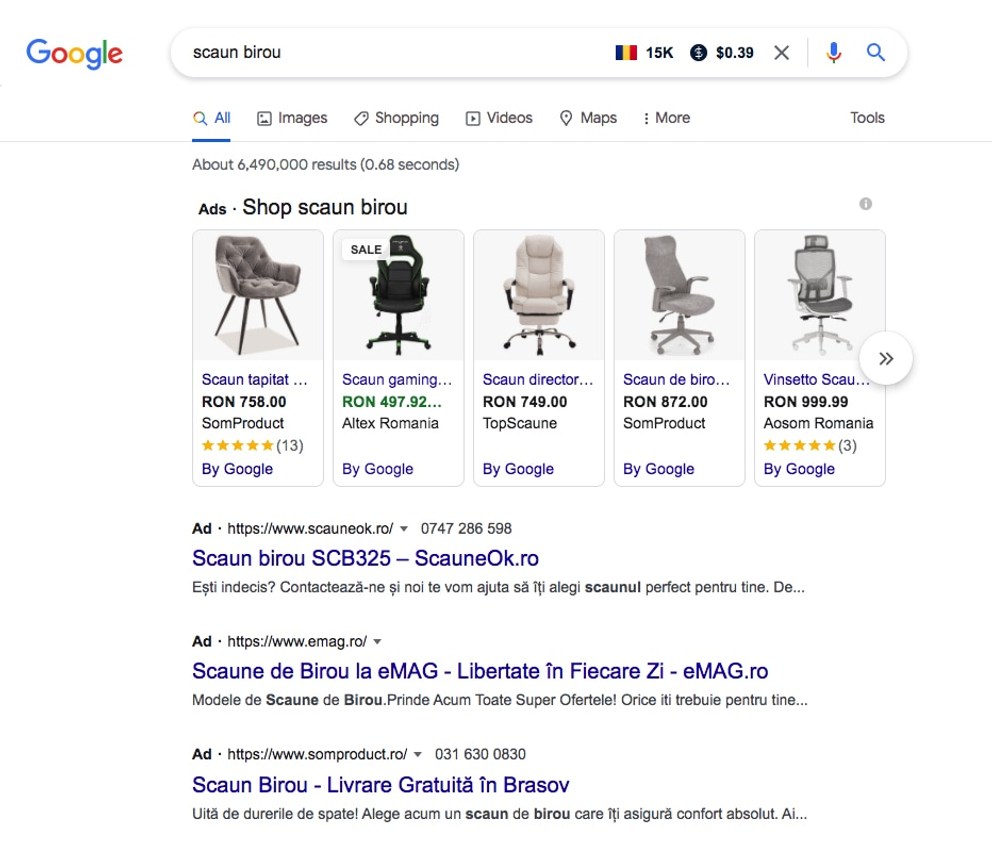992x847 pixels.
Task: Click By Google under TopScaune
Action: tap(518, 469)
